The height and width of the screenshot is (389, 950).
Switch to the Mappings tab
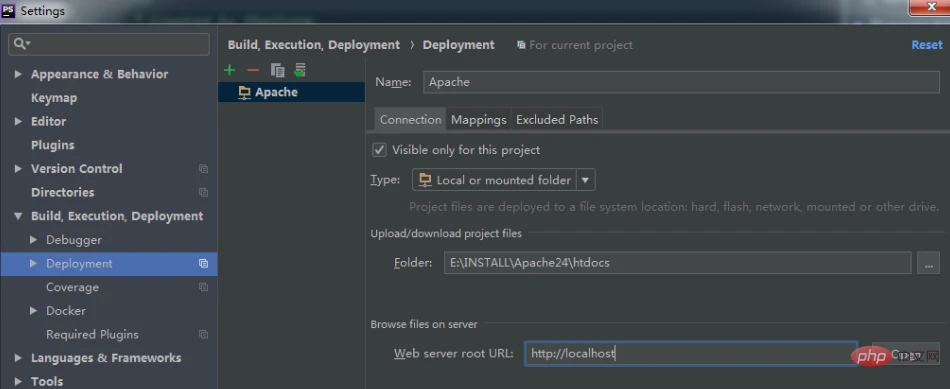pyautogui.click(x=479, y=119)
